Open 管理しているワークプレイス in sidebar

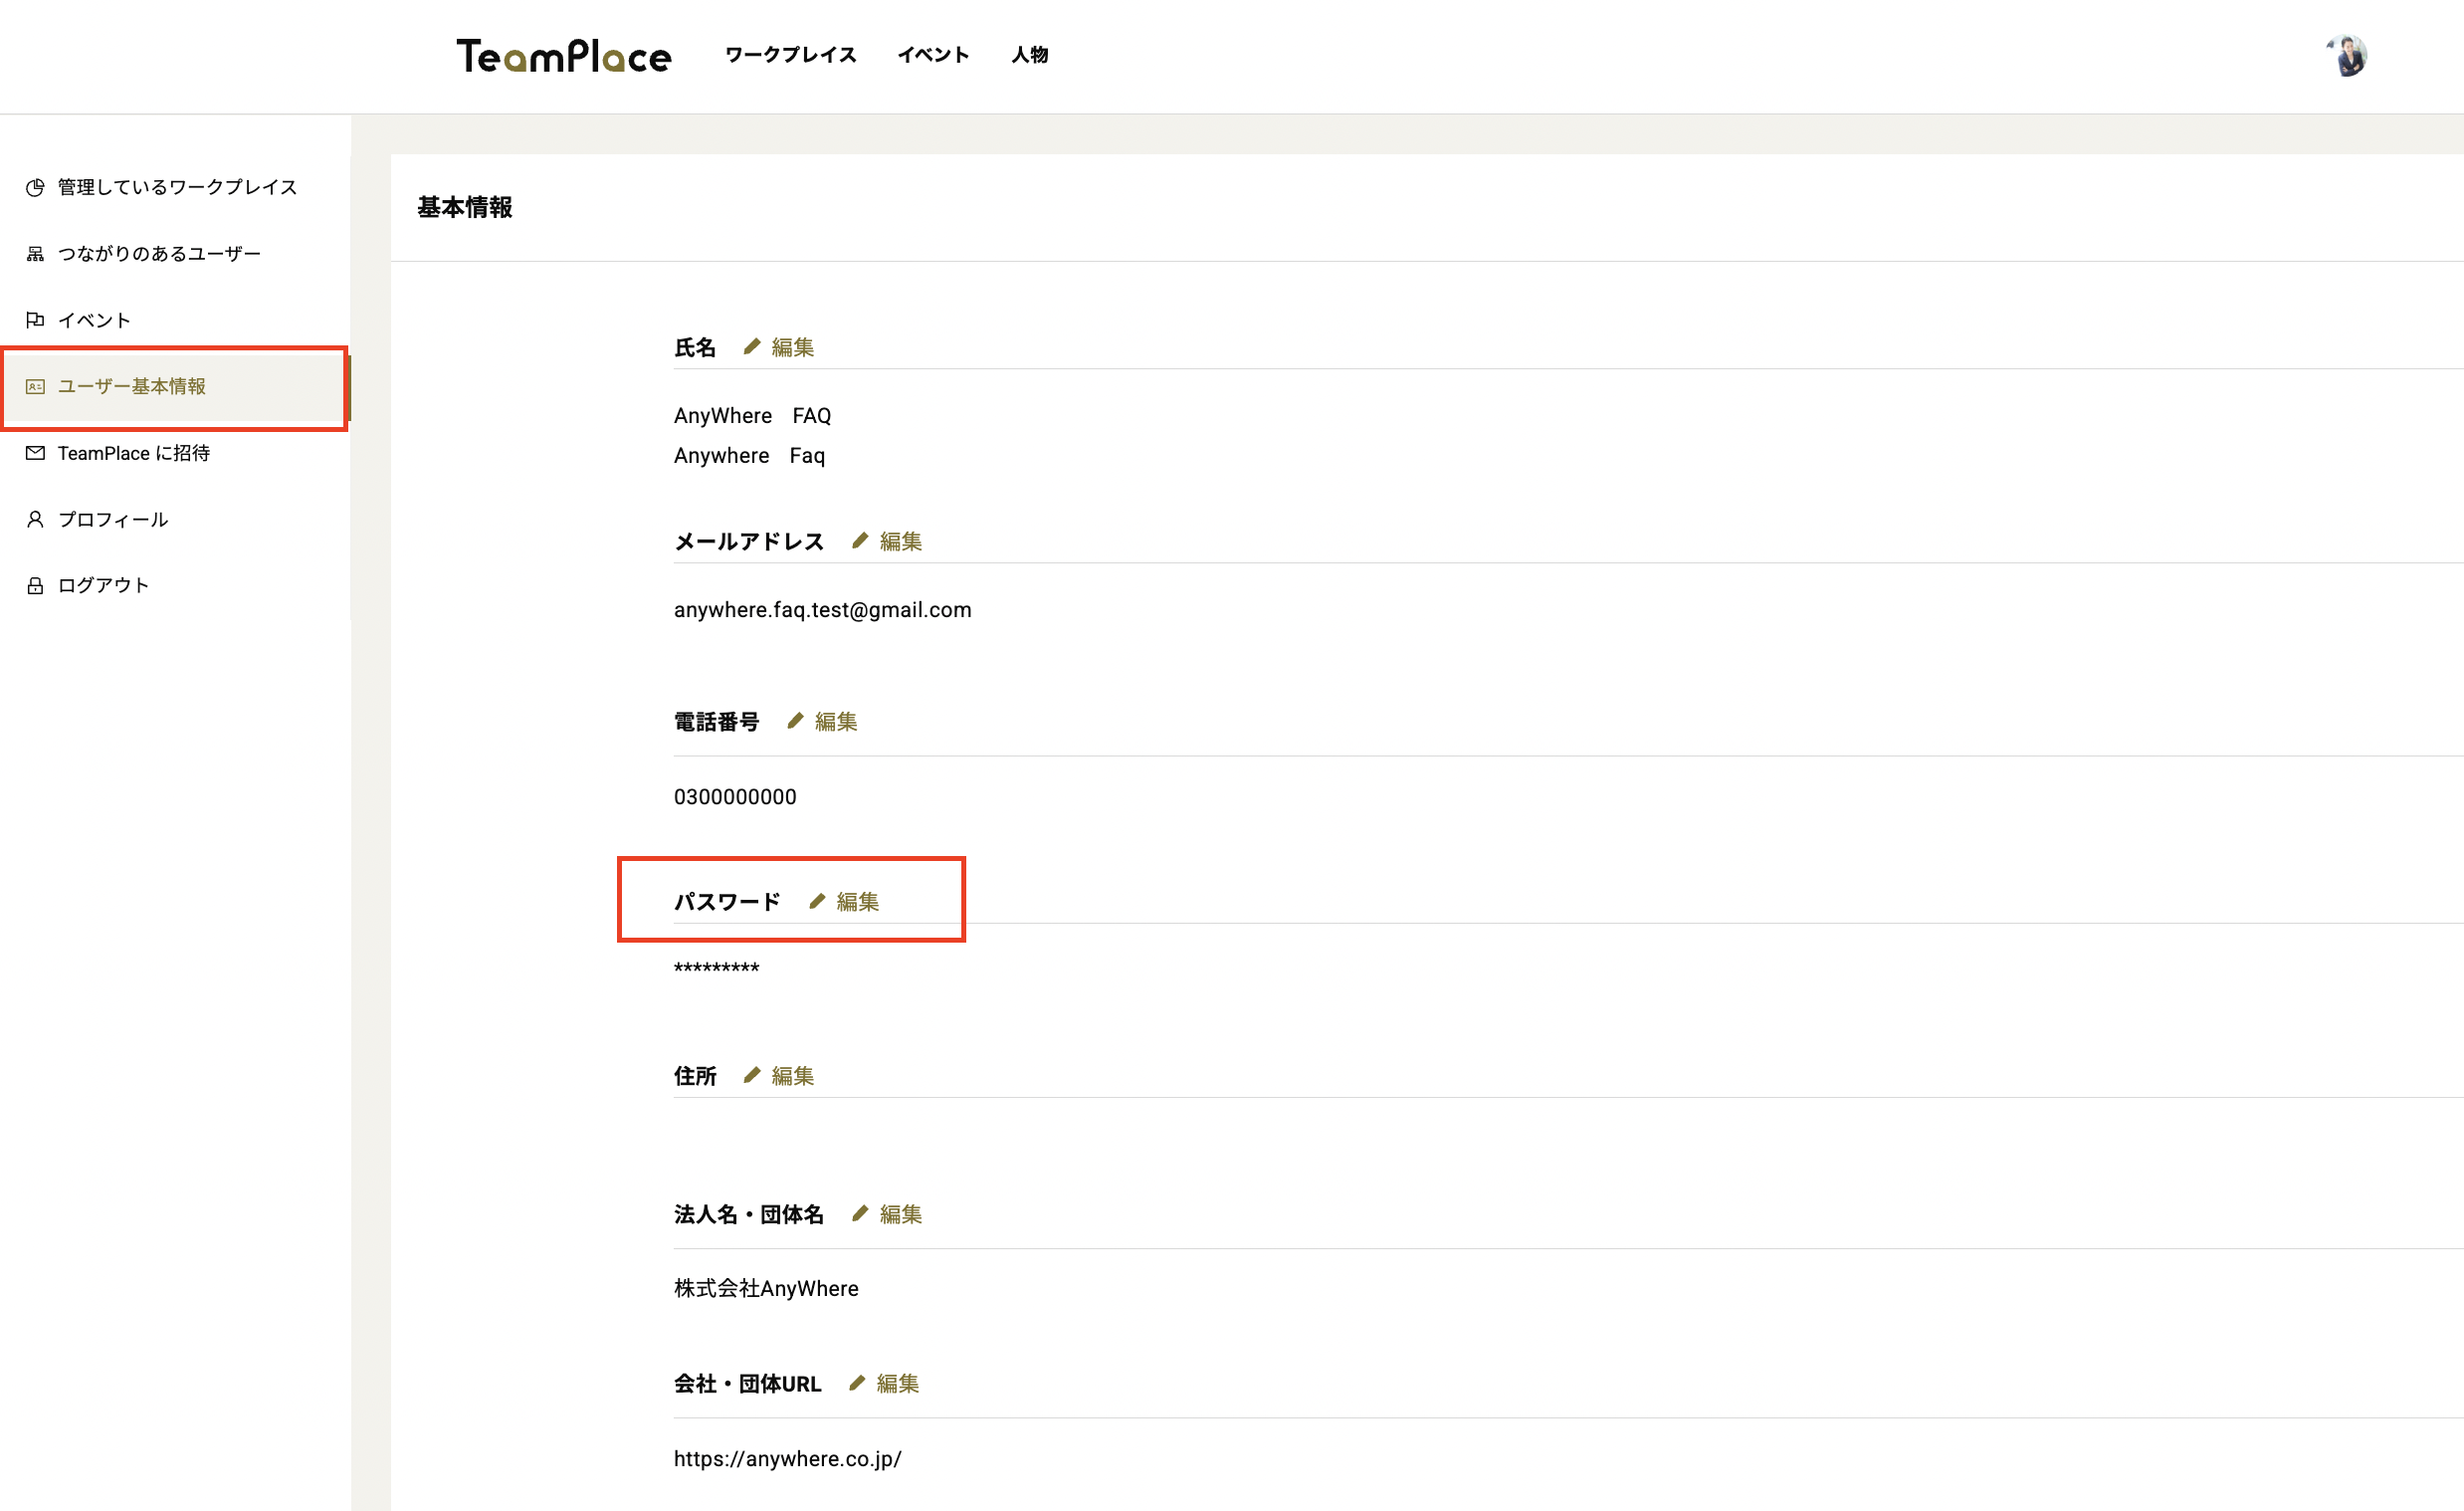[177, 187]
